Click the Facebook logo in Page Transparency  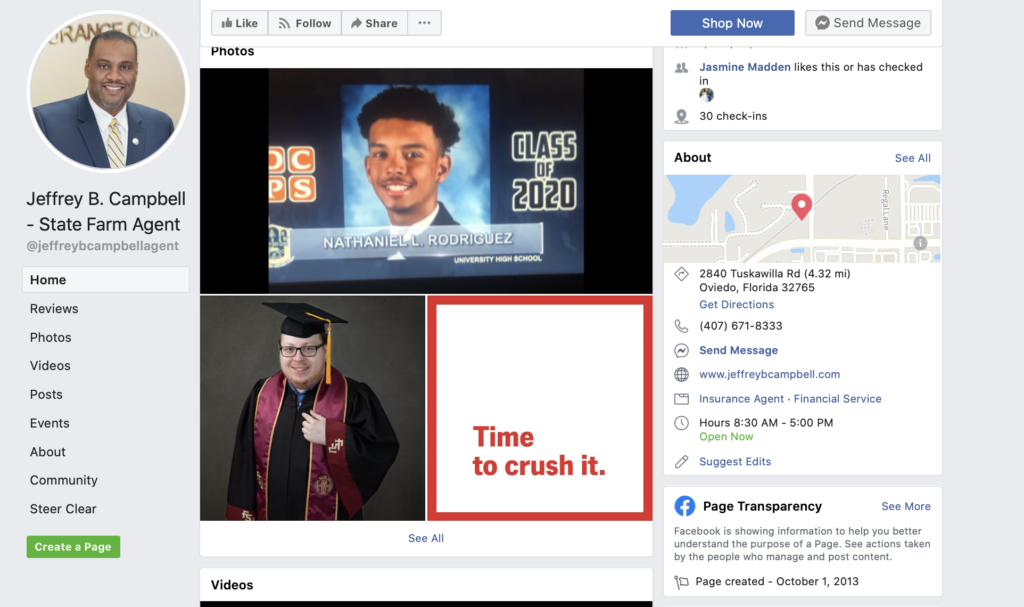pos(684,506)
